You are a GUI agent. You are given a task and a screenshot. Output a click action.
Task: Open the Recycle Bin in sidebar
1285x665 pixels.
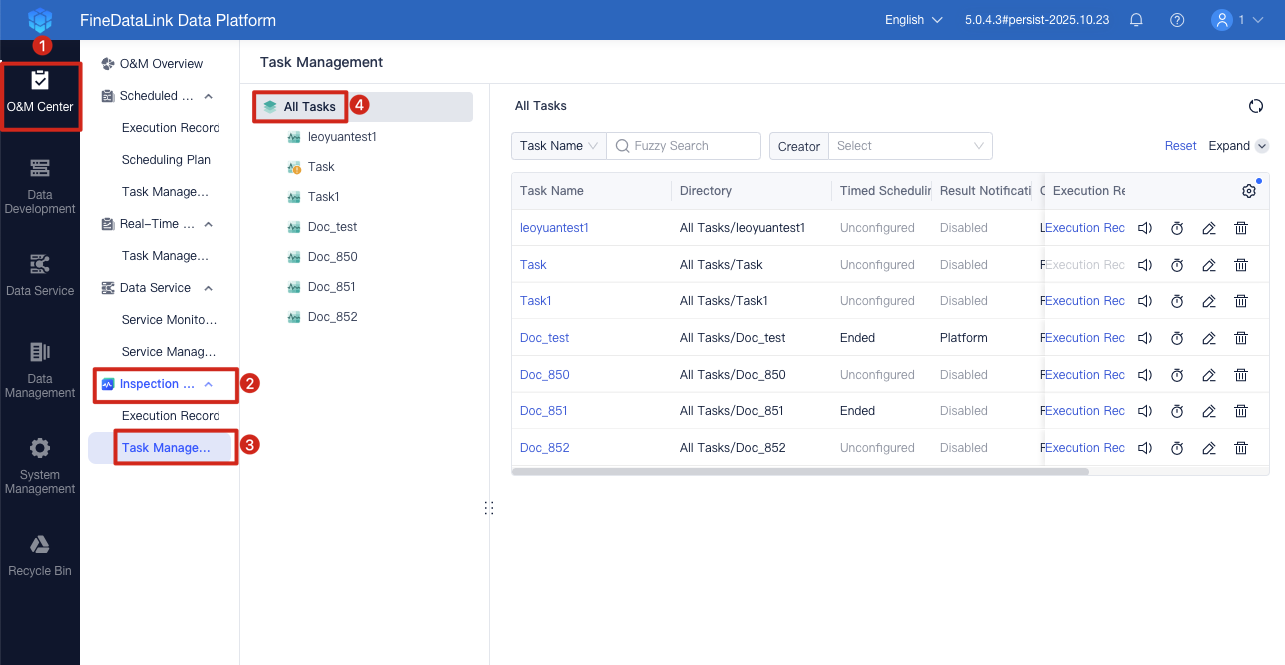tap(40, 556)
